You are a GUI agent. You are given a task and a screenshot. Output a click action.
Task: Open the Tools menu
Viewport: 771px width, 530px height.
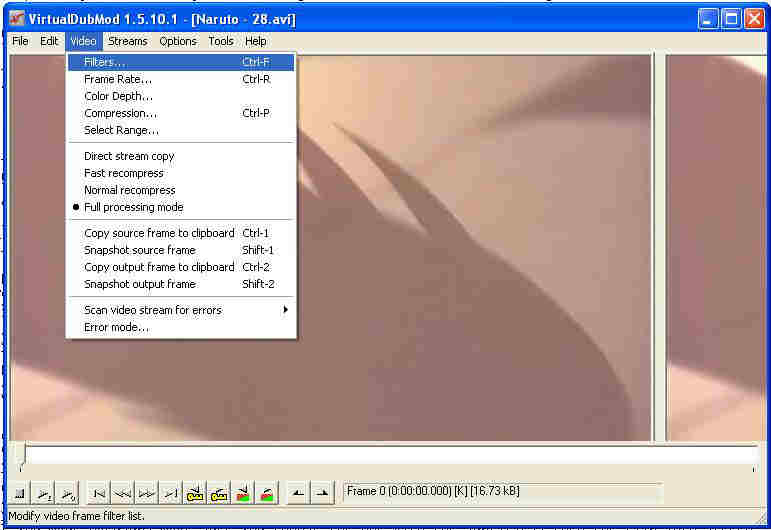coord(221,41)
